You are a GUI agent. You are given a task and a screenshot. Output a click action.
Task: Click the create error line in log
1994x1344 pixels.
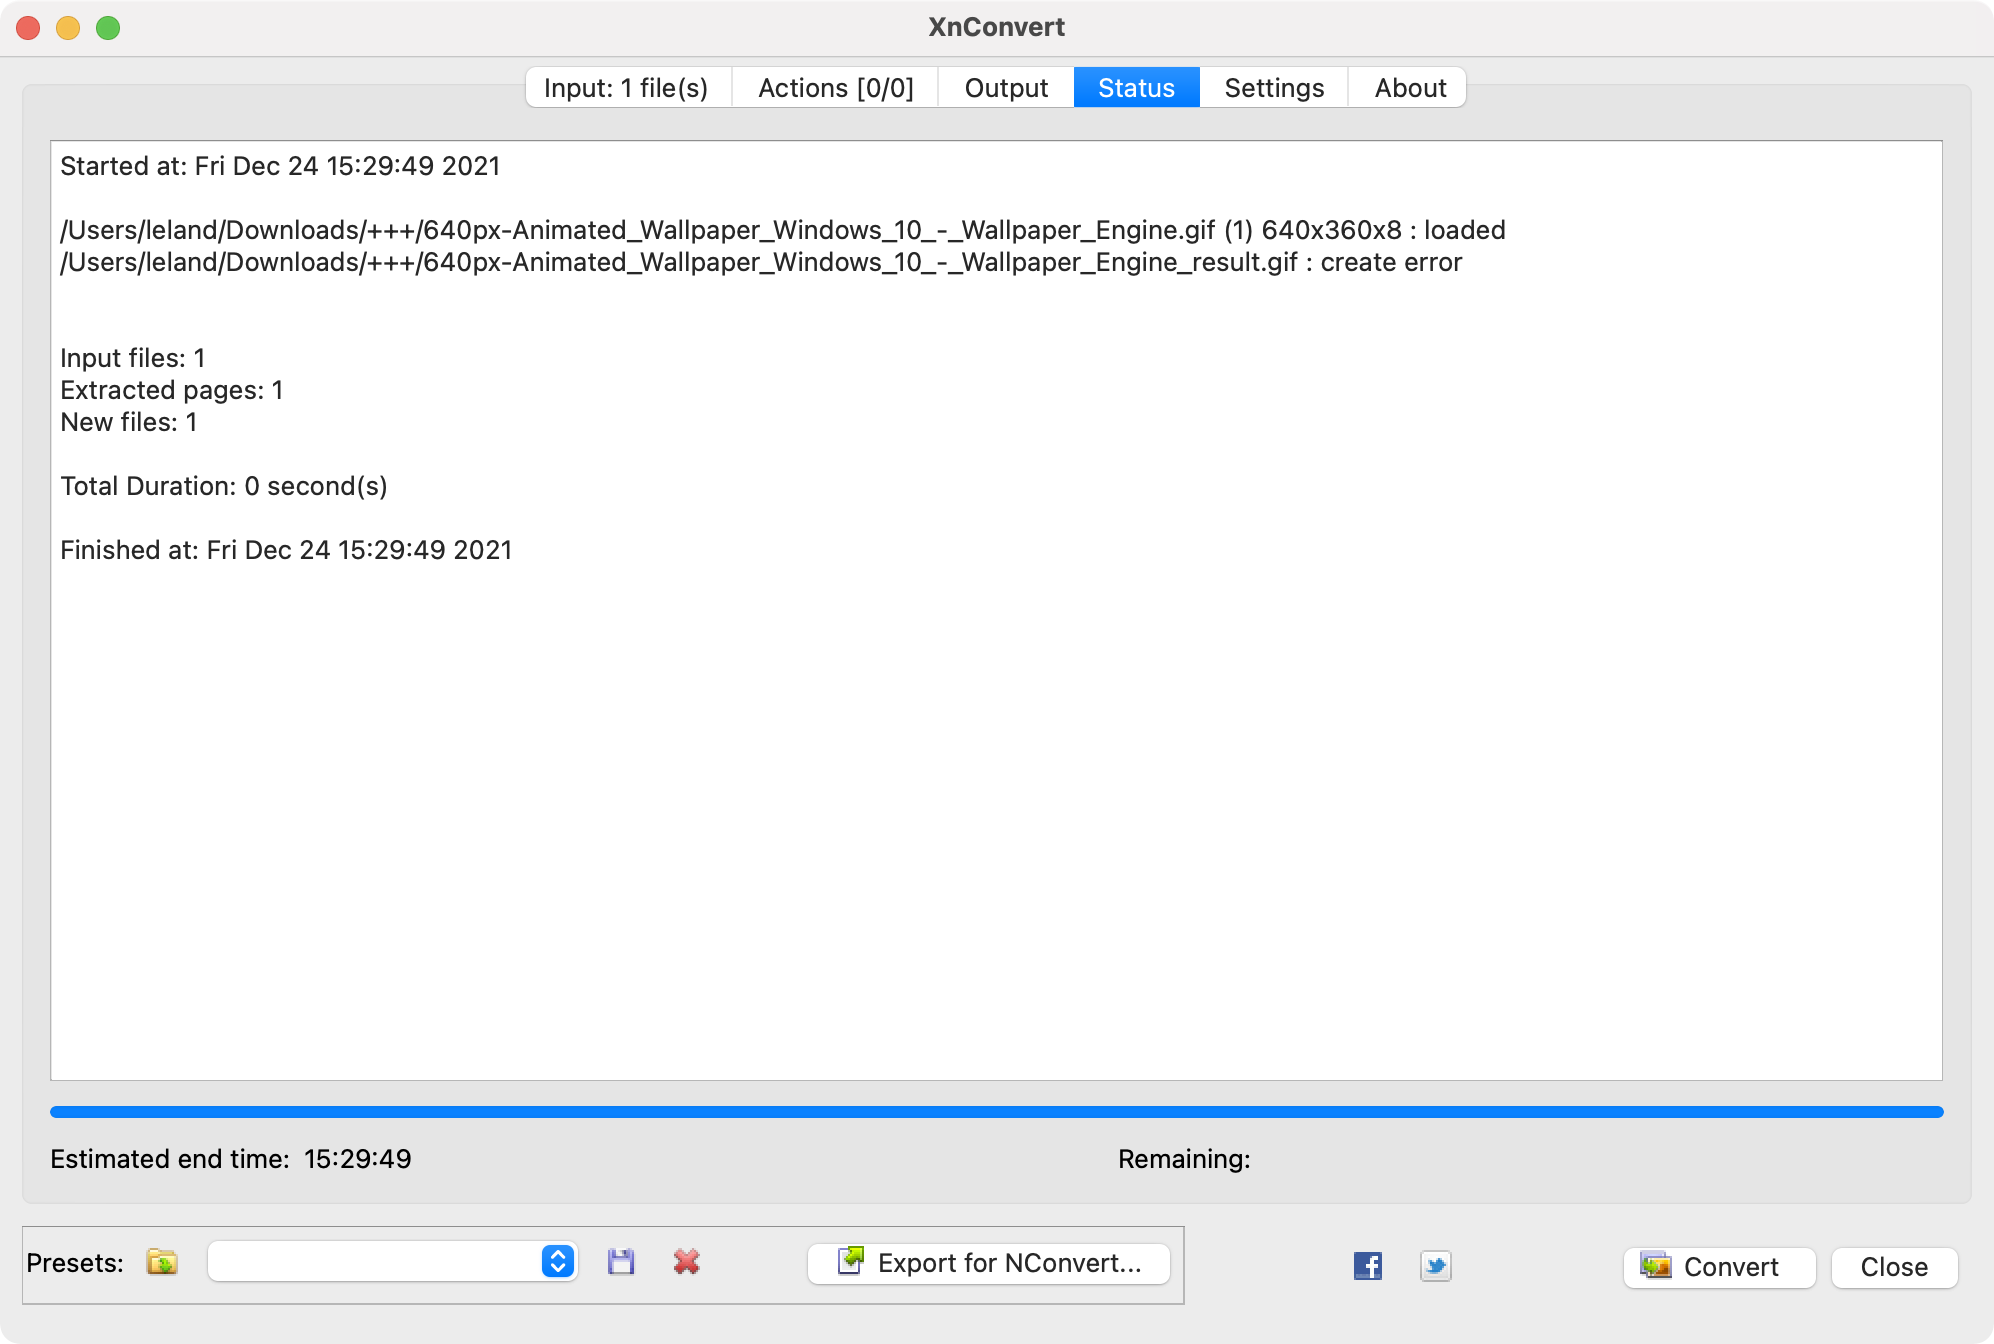click(x=760, y=263)
